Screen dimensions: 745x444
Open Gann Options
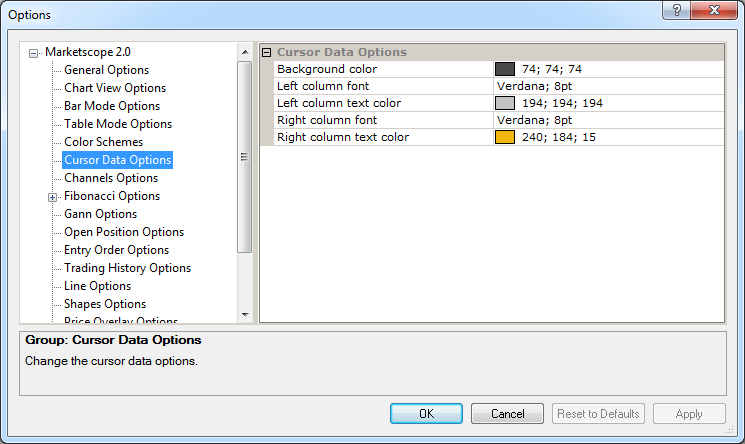101,214
